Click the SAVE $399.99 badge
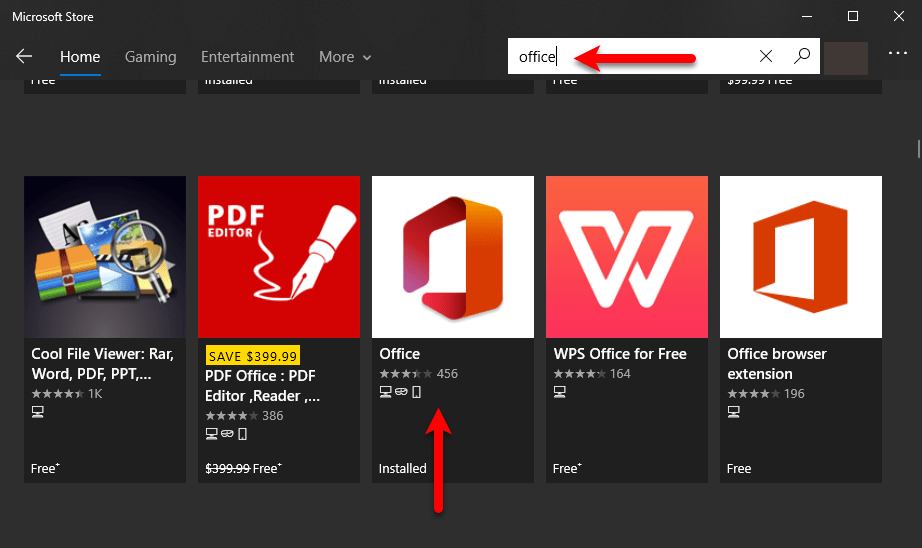 pyautogui.click(x=253, y=356)
